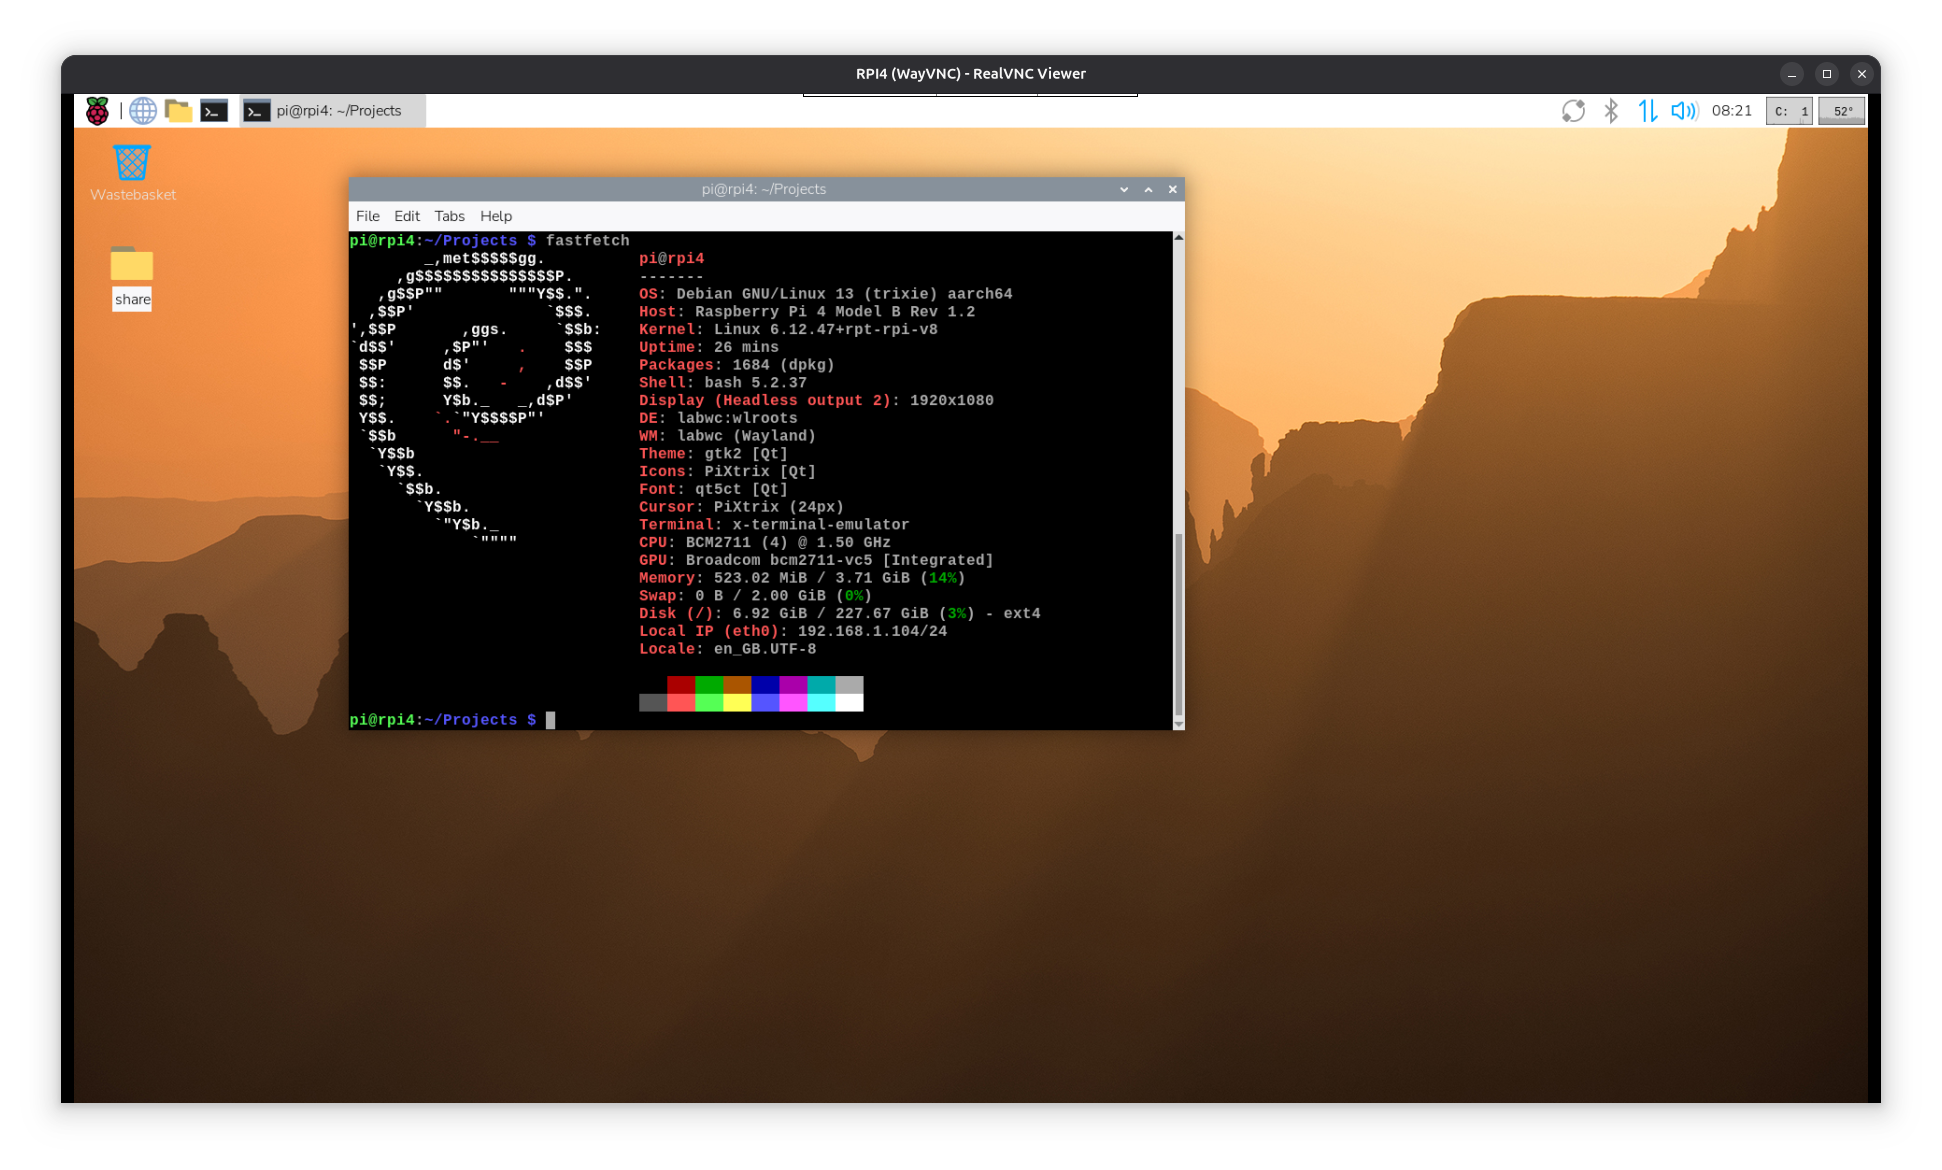The height and width of the screenshot is (1170, 1942).
Task: Click the clock showing 08:21
Action: tap(1731, 111)
